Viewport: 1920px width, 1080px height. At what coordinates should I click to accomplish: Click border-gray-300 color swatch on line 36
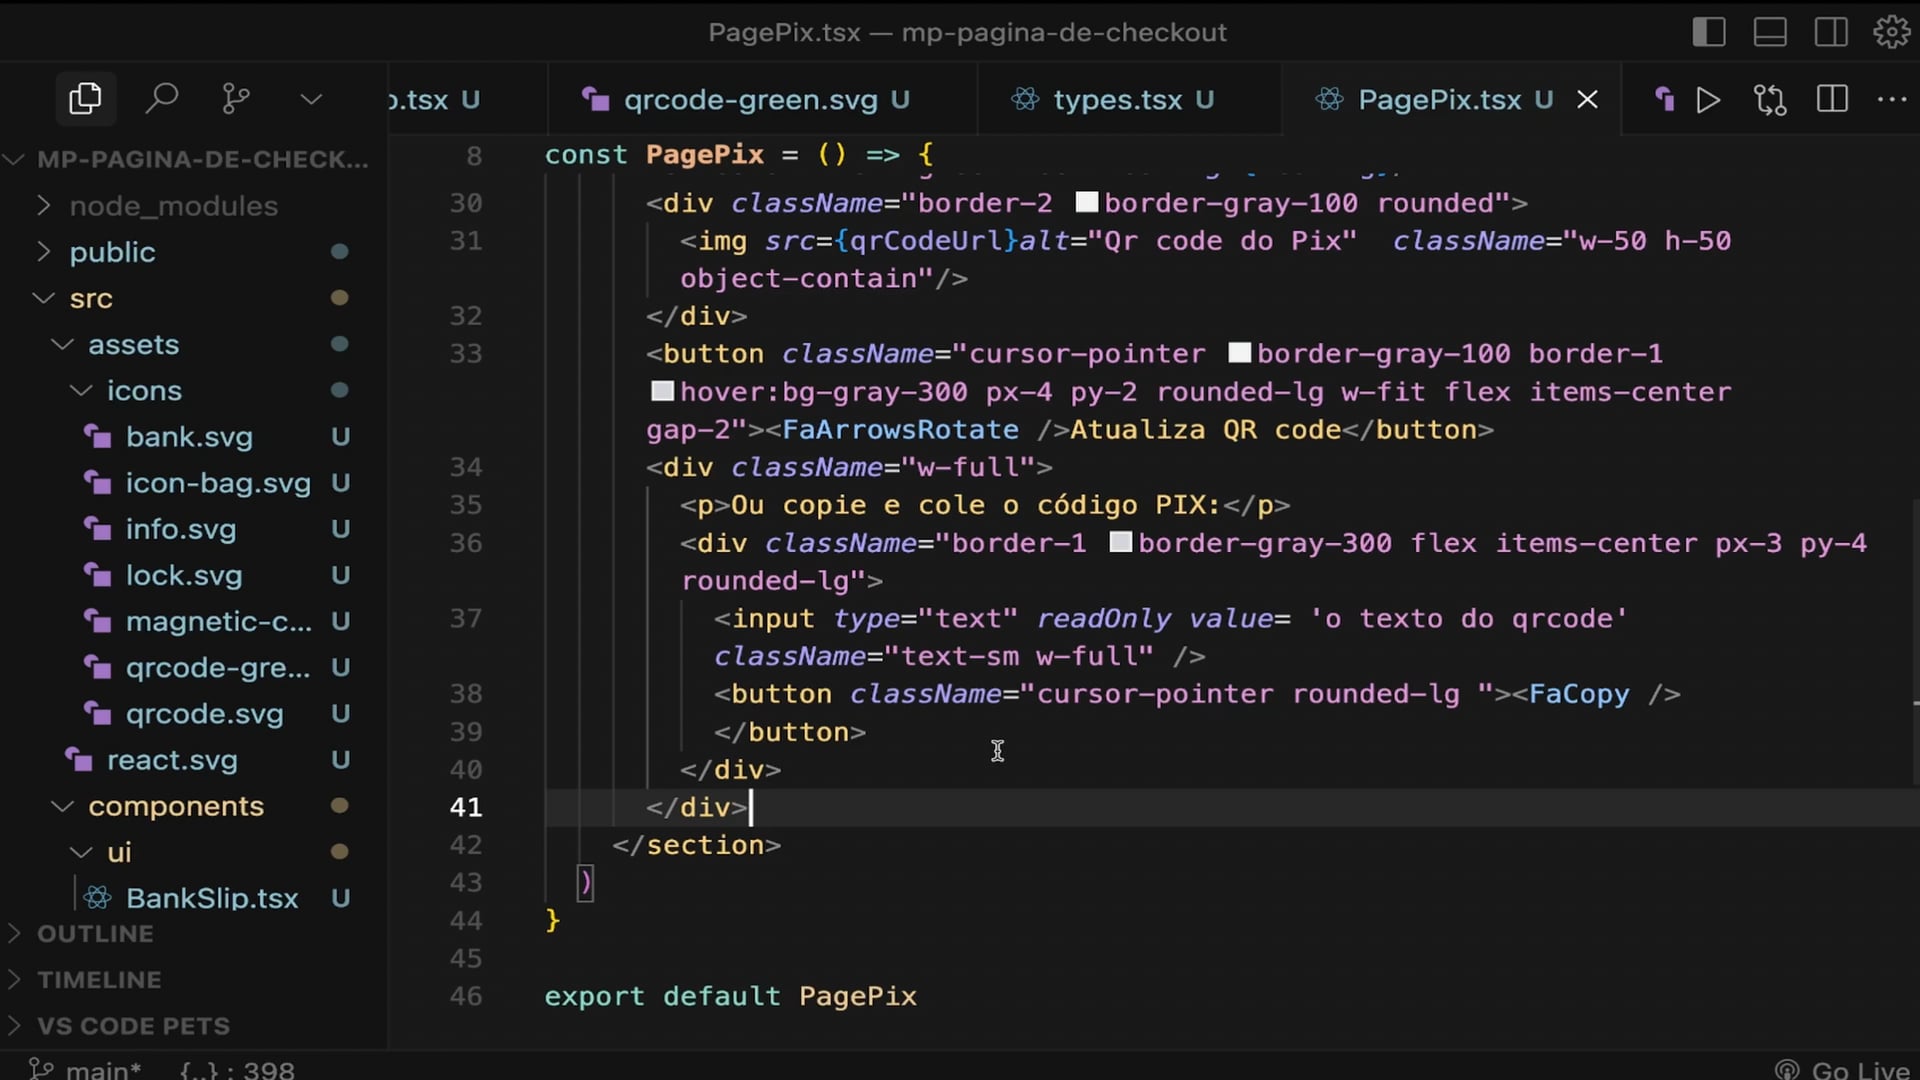point(1121,543)
